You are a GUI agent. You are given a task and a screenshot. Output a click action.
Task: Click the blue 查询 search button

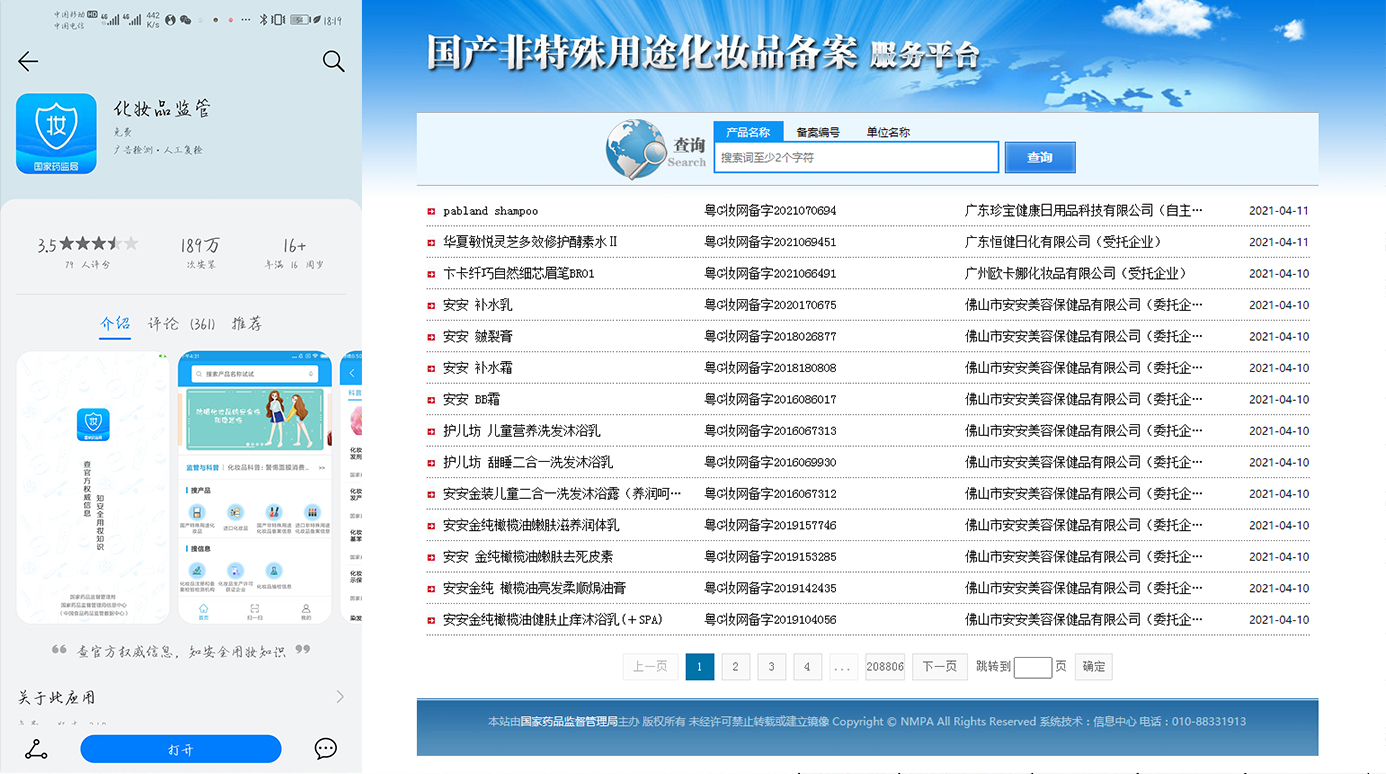coord(1039,157)
